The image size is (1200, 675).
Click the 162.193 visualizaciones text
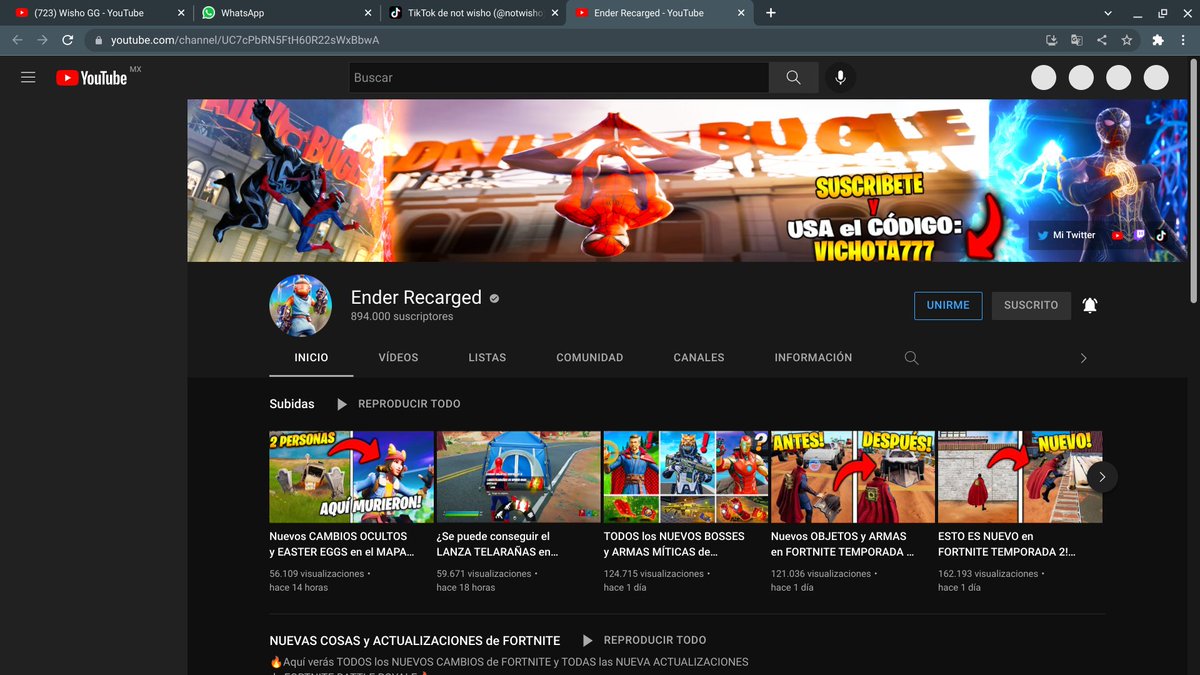point(988,574)
